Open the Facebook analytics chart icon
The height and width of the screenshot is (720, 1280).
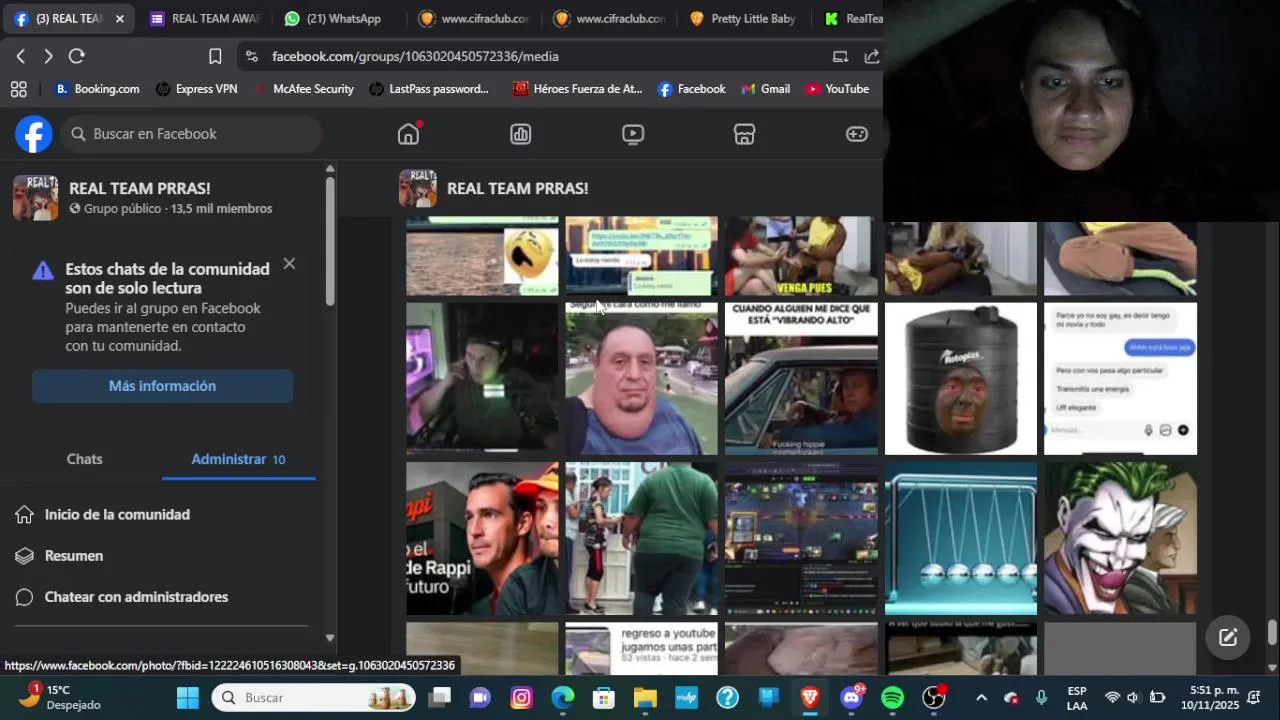click(x=520, y=134)
